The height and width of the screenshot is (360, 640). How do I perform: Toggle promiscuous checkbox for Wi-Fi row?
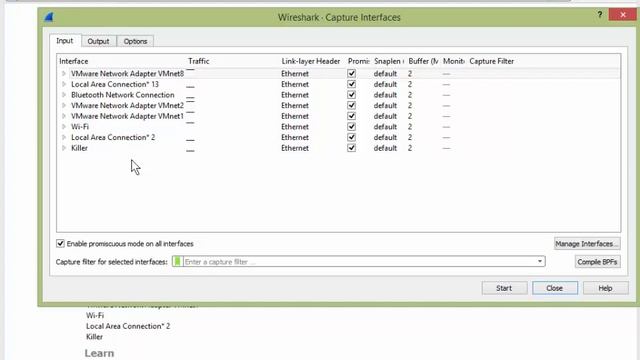click(x=351, y=127)
